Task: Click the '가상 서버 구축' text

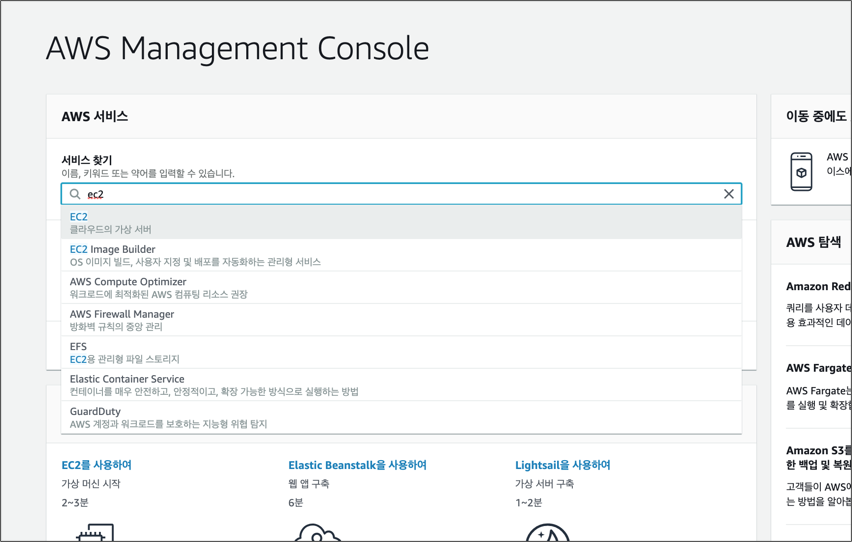Action: coord(544,483)
